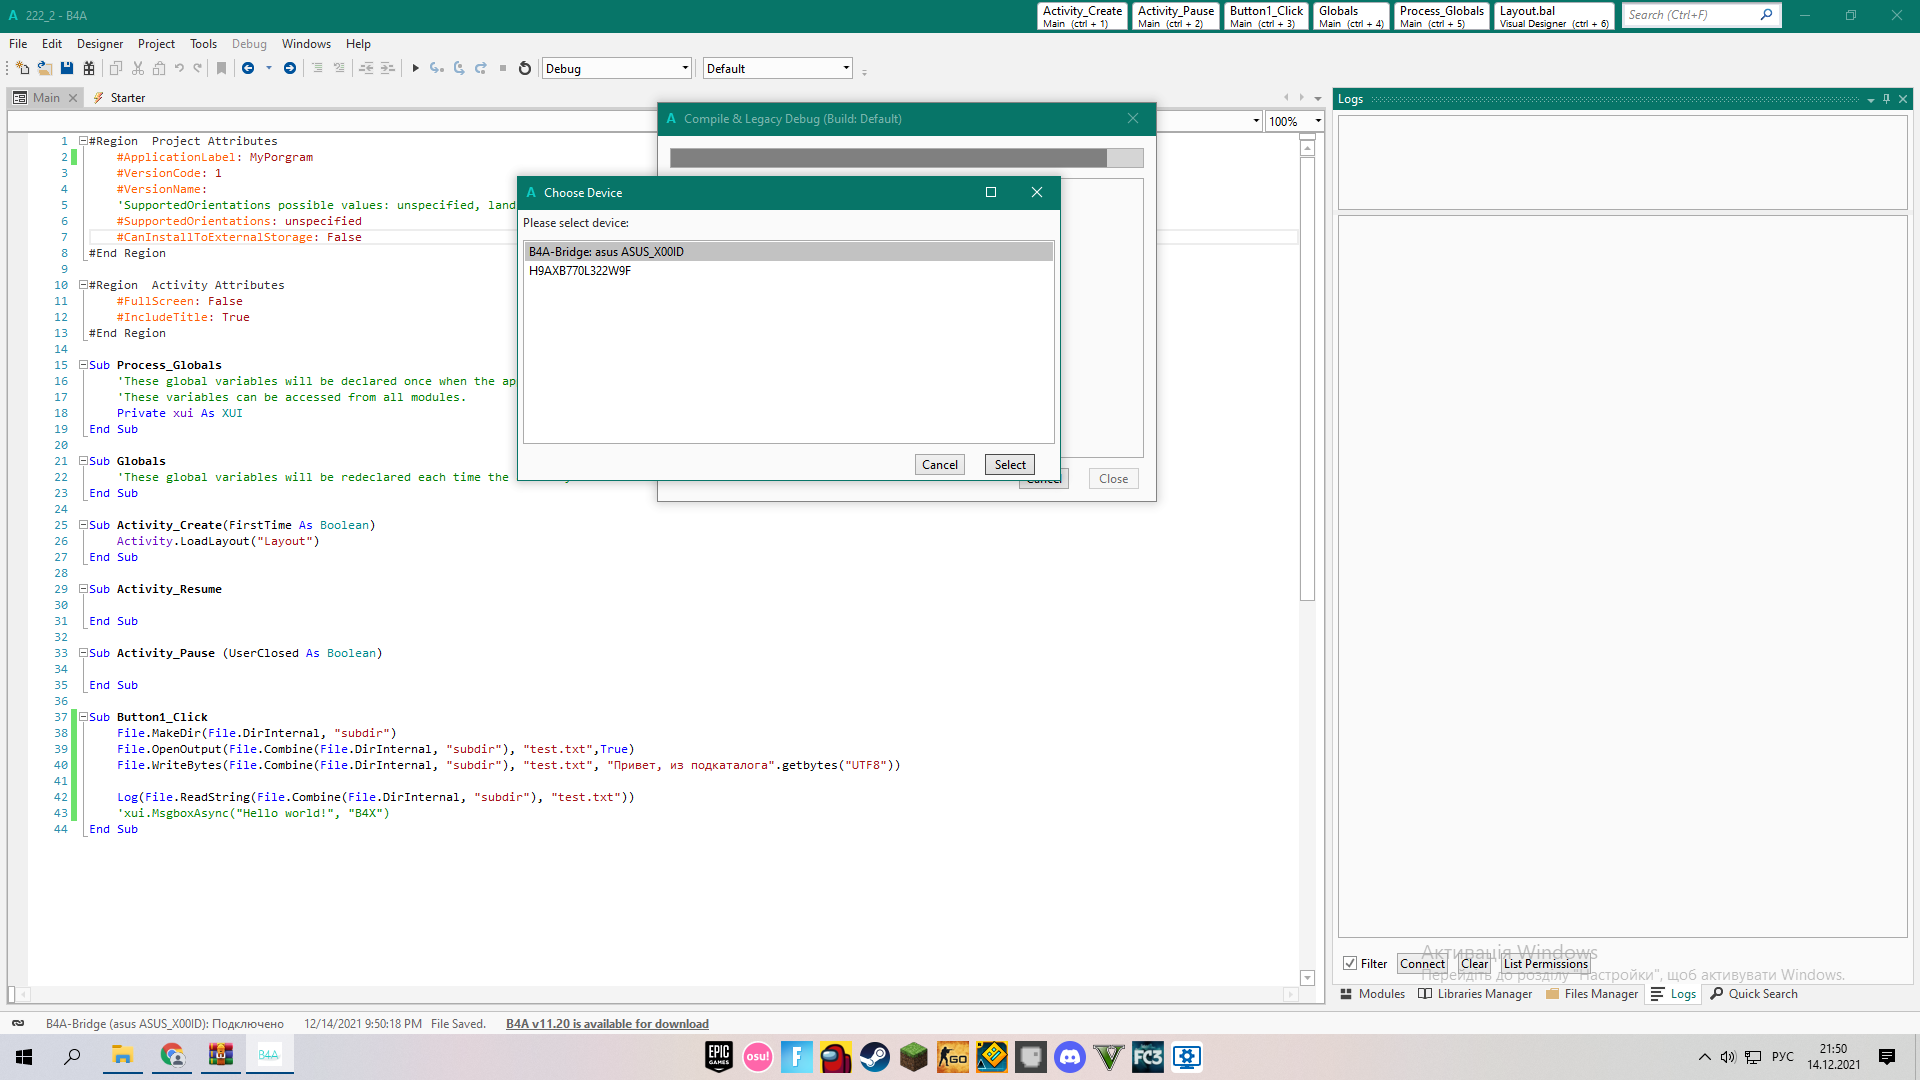The width and height of the screenshot is (1920, 1080).
Task: Cut code using the scissors icon
Action: click(138, 67)
